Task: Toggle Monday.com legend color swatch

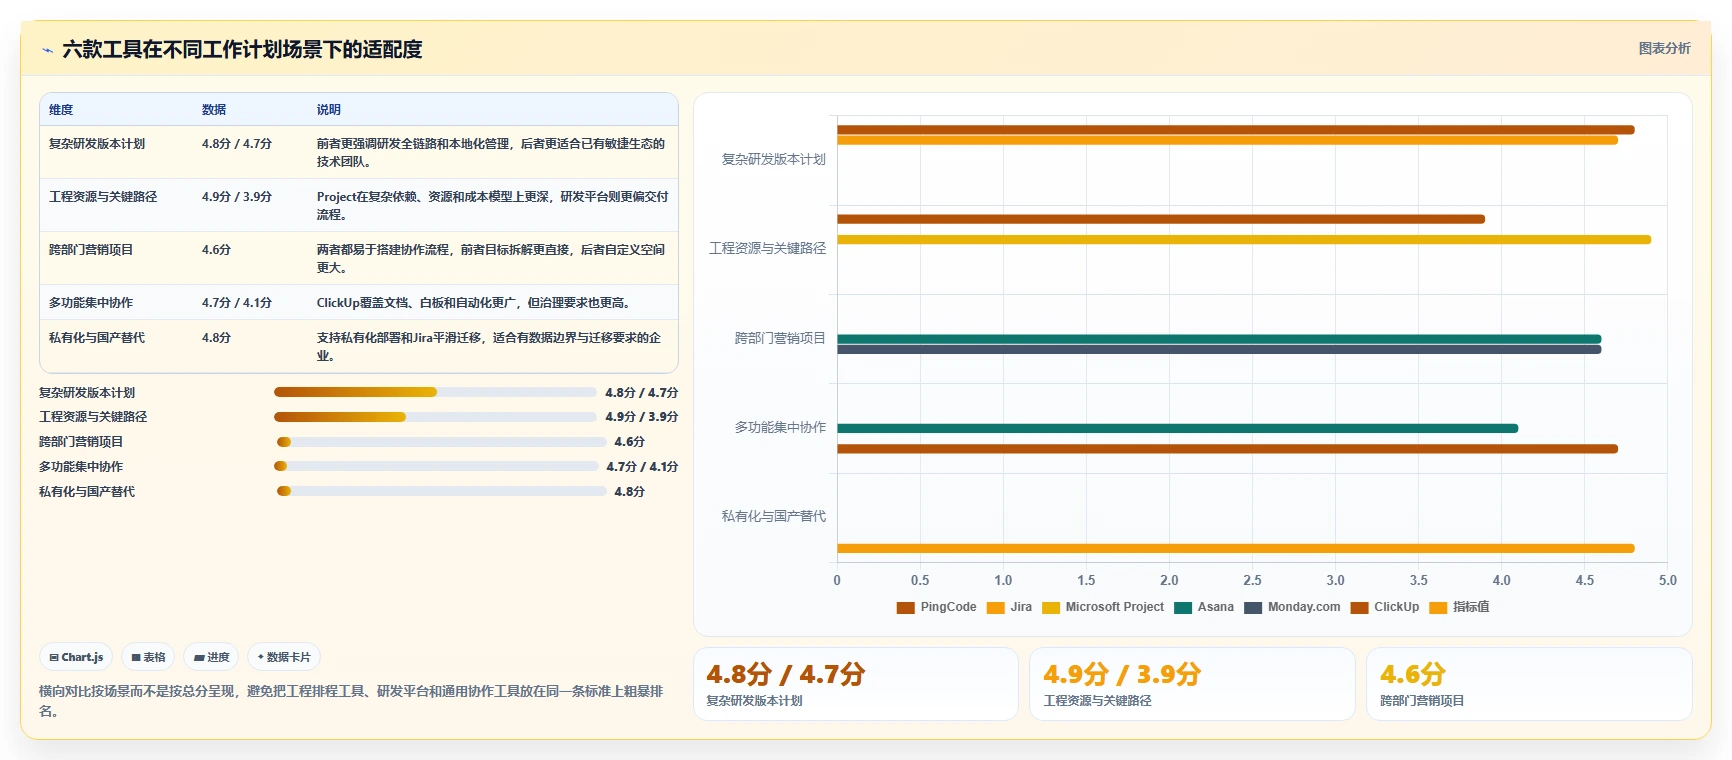Action: 1253,607
